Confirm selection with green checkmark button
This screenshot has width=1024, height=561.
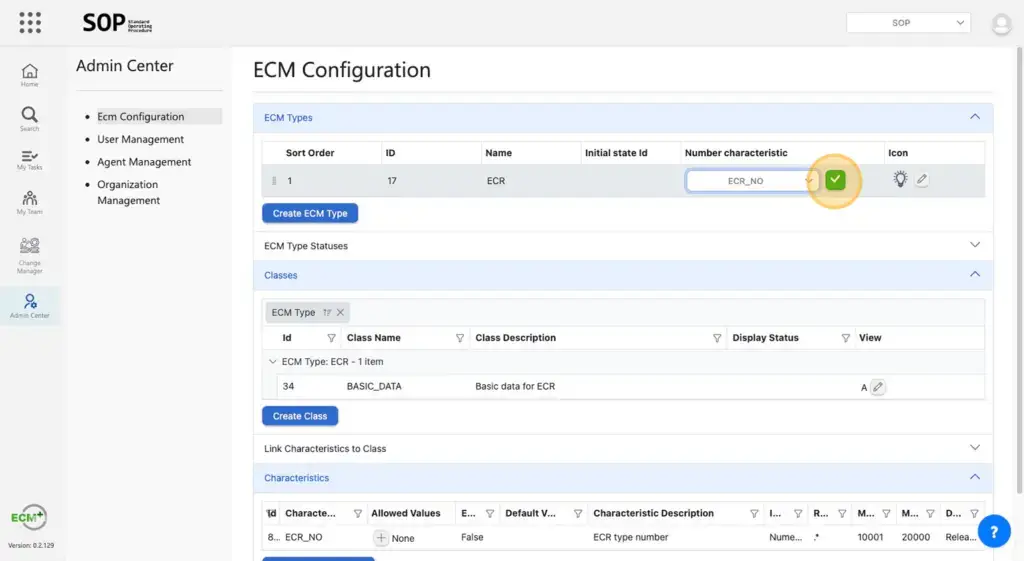(836, 180)
